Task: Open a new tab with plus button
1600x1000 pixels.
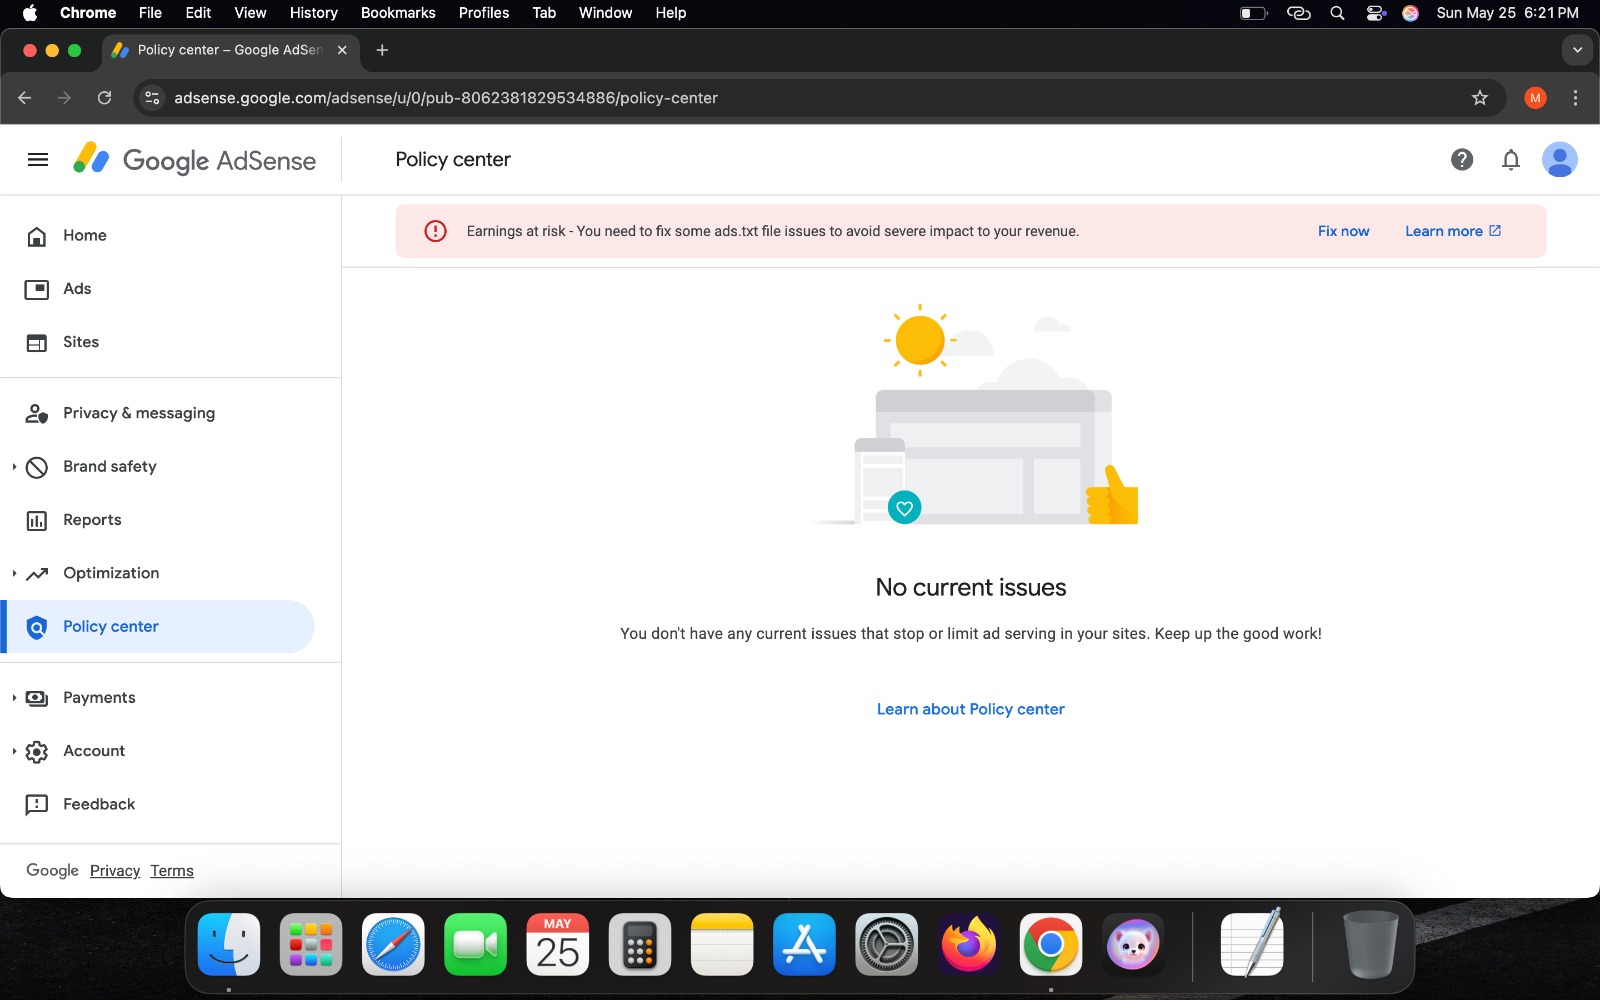Action: click(382, 50)
